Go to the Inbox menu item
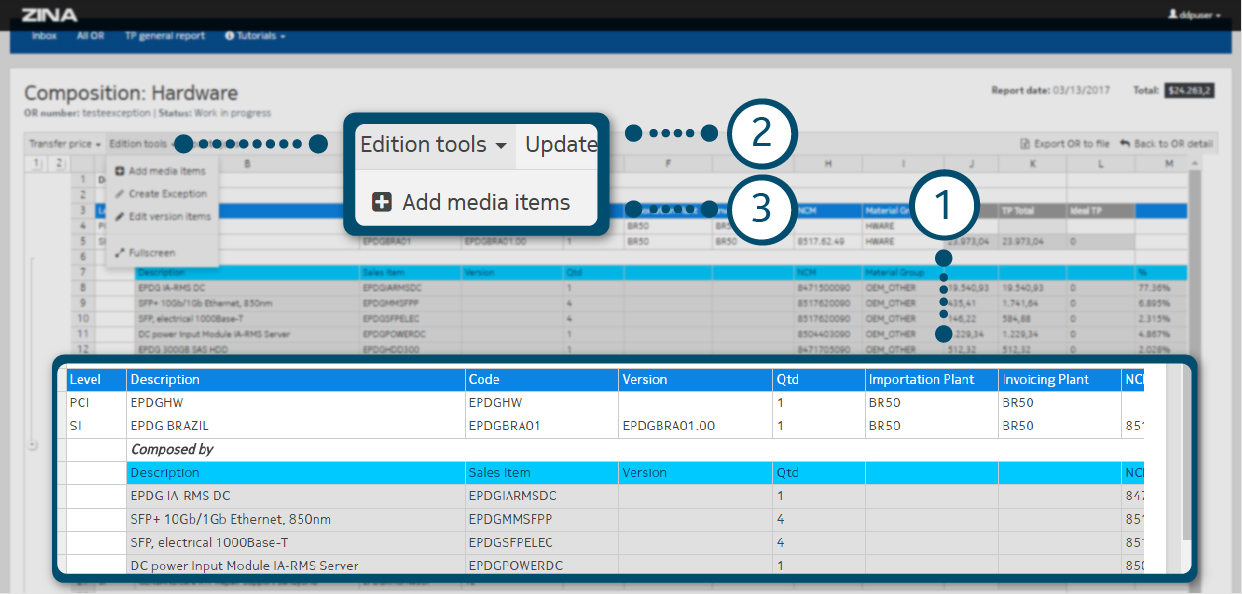 pyautogui.click(x=44, y=36)
